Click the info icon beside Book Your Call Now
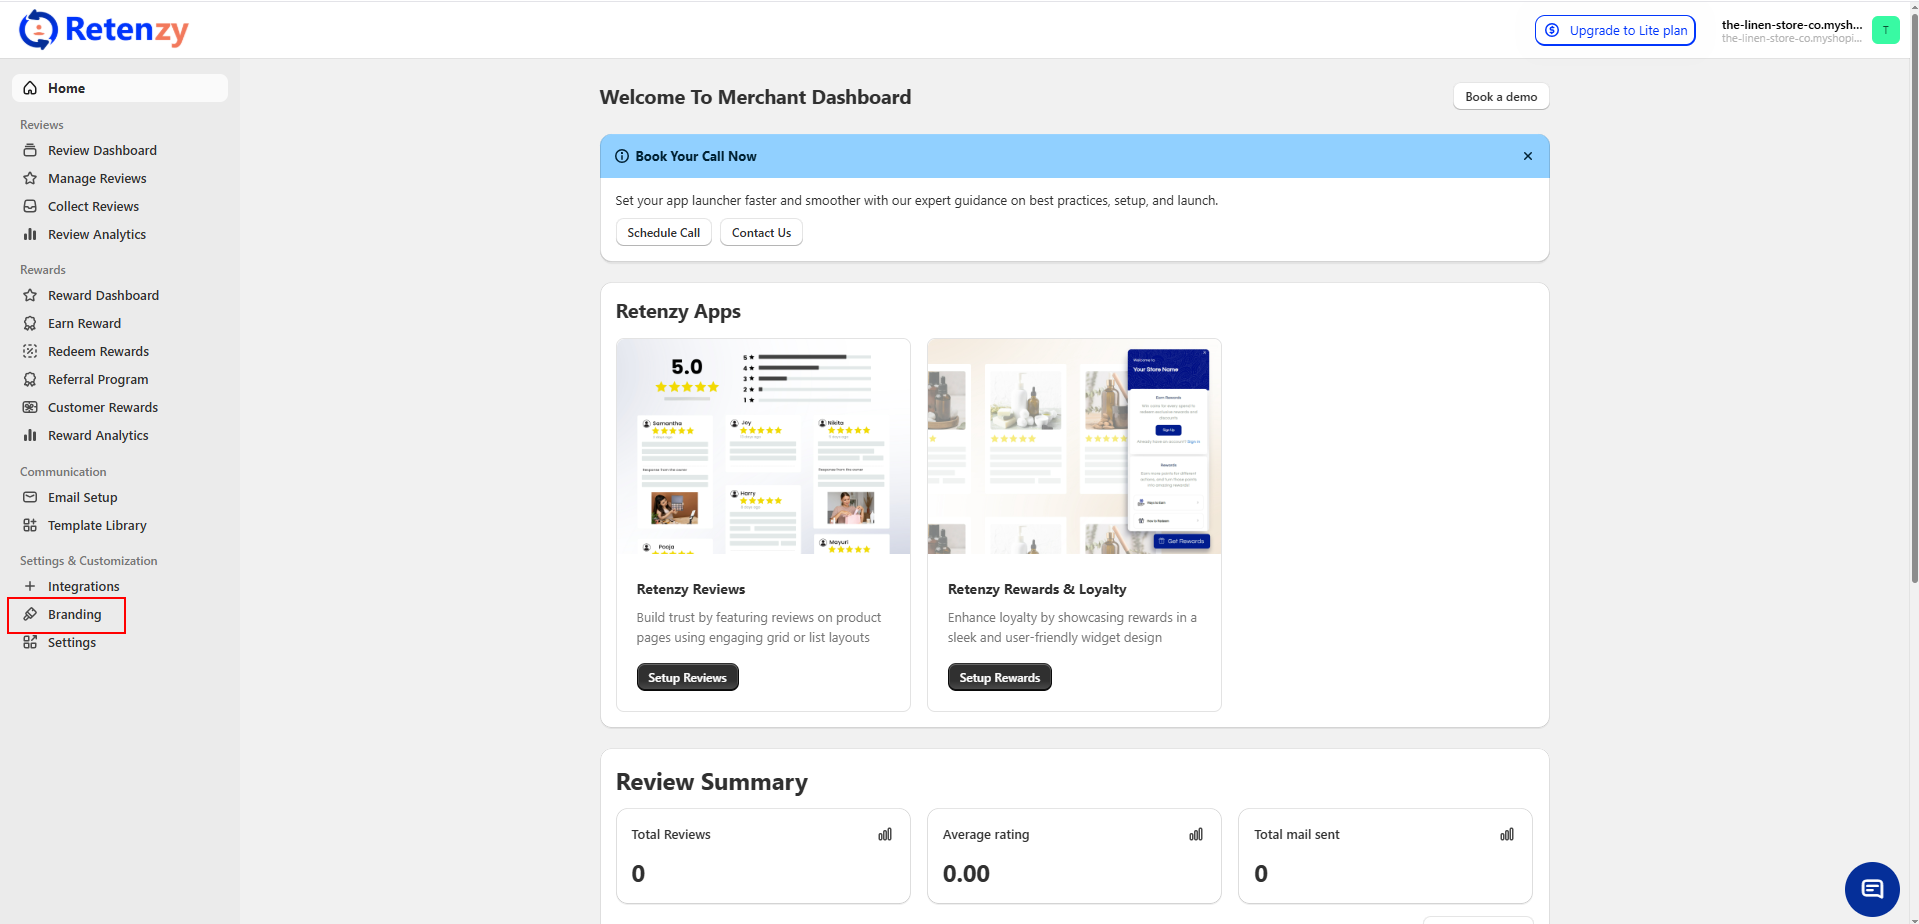This screenshot has width=1919, height=924. [622, 157]
